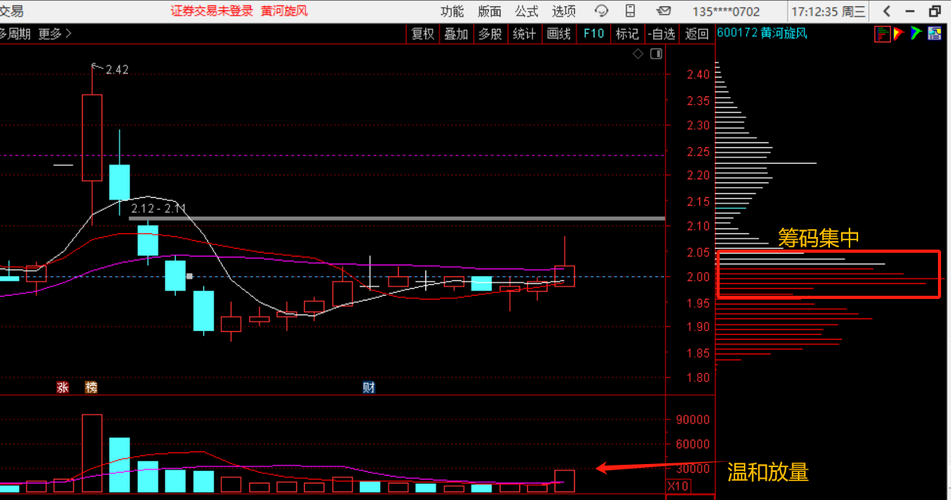Click the 17:12:35 周三 clock display
The height and width of the screenshot is (500, 951).
point(828,12)
